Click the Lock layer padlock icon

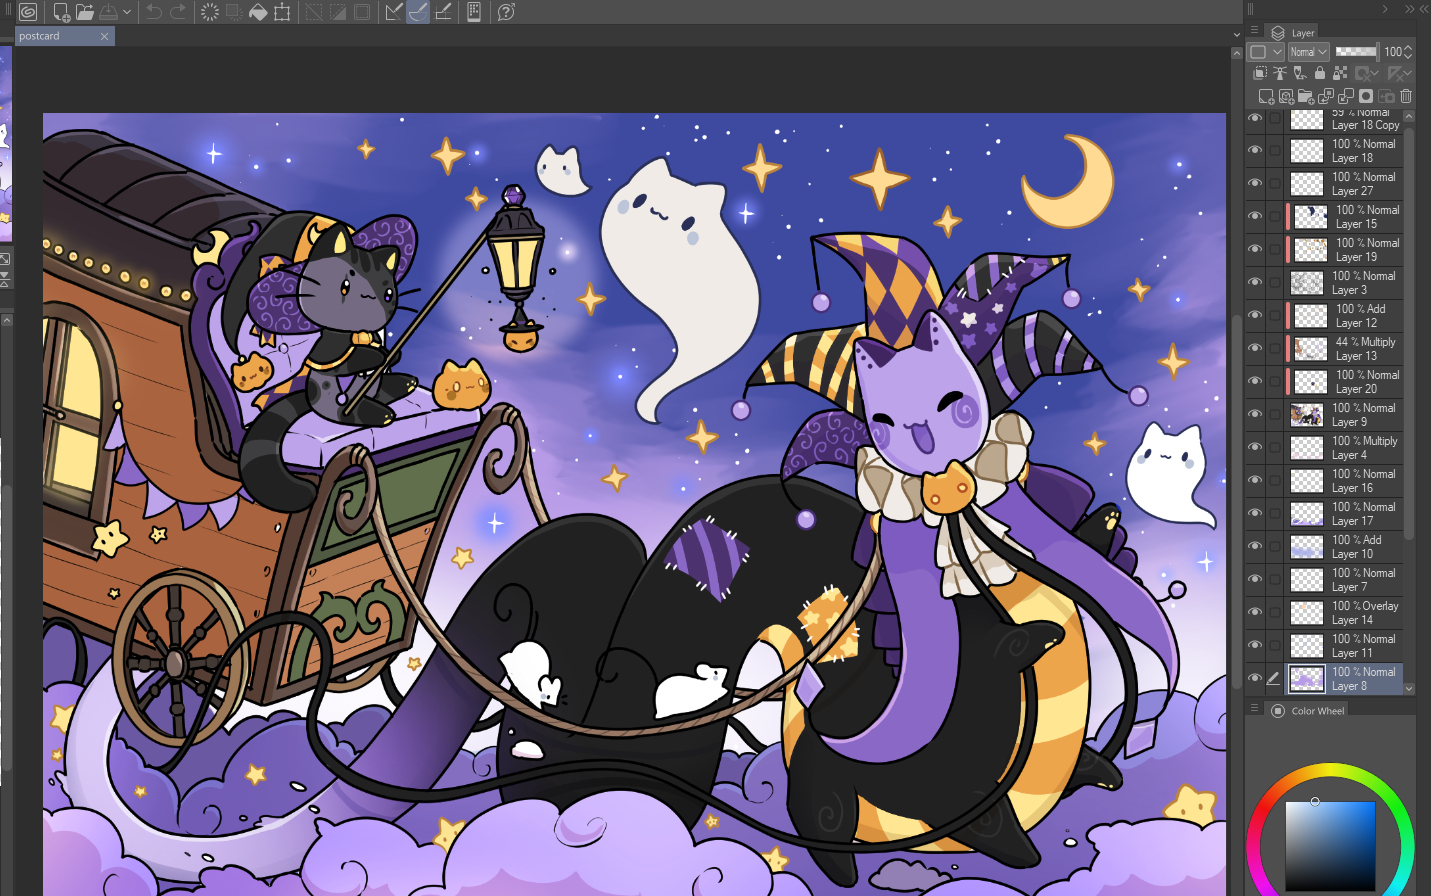click(1320, 73)
